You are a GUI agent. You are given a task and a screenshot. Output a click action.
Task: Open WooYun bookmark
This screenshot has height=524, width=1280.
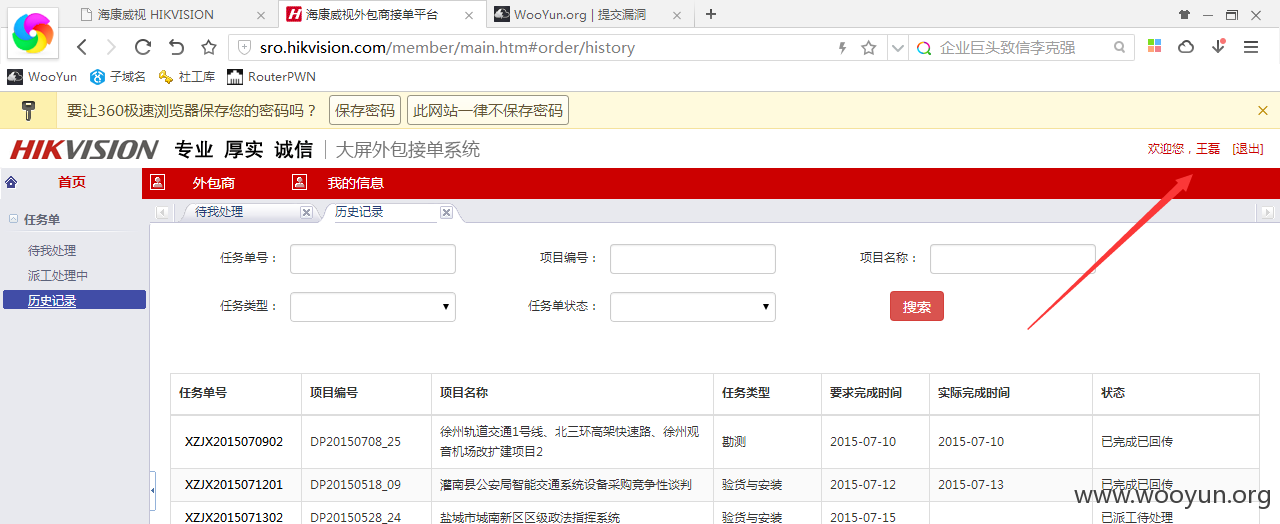42,77
